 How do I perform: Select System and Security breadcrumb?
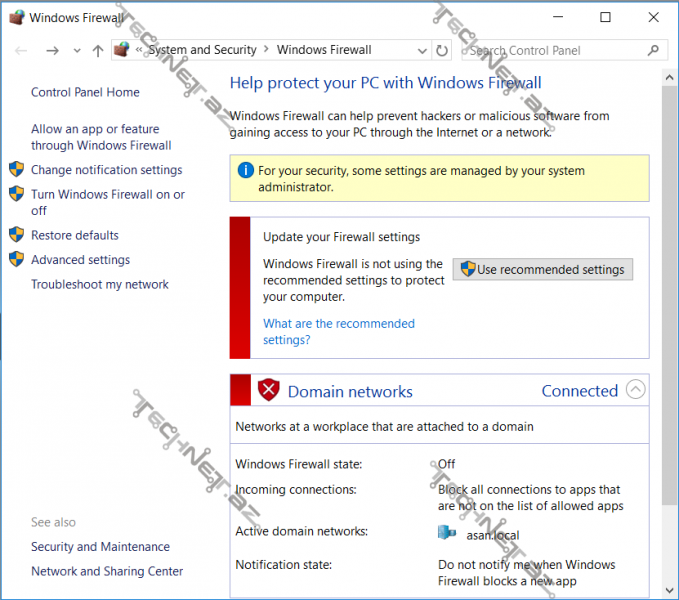(x=202, y=50)
